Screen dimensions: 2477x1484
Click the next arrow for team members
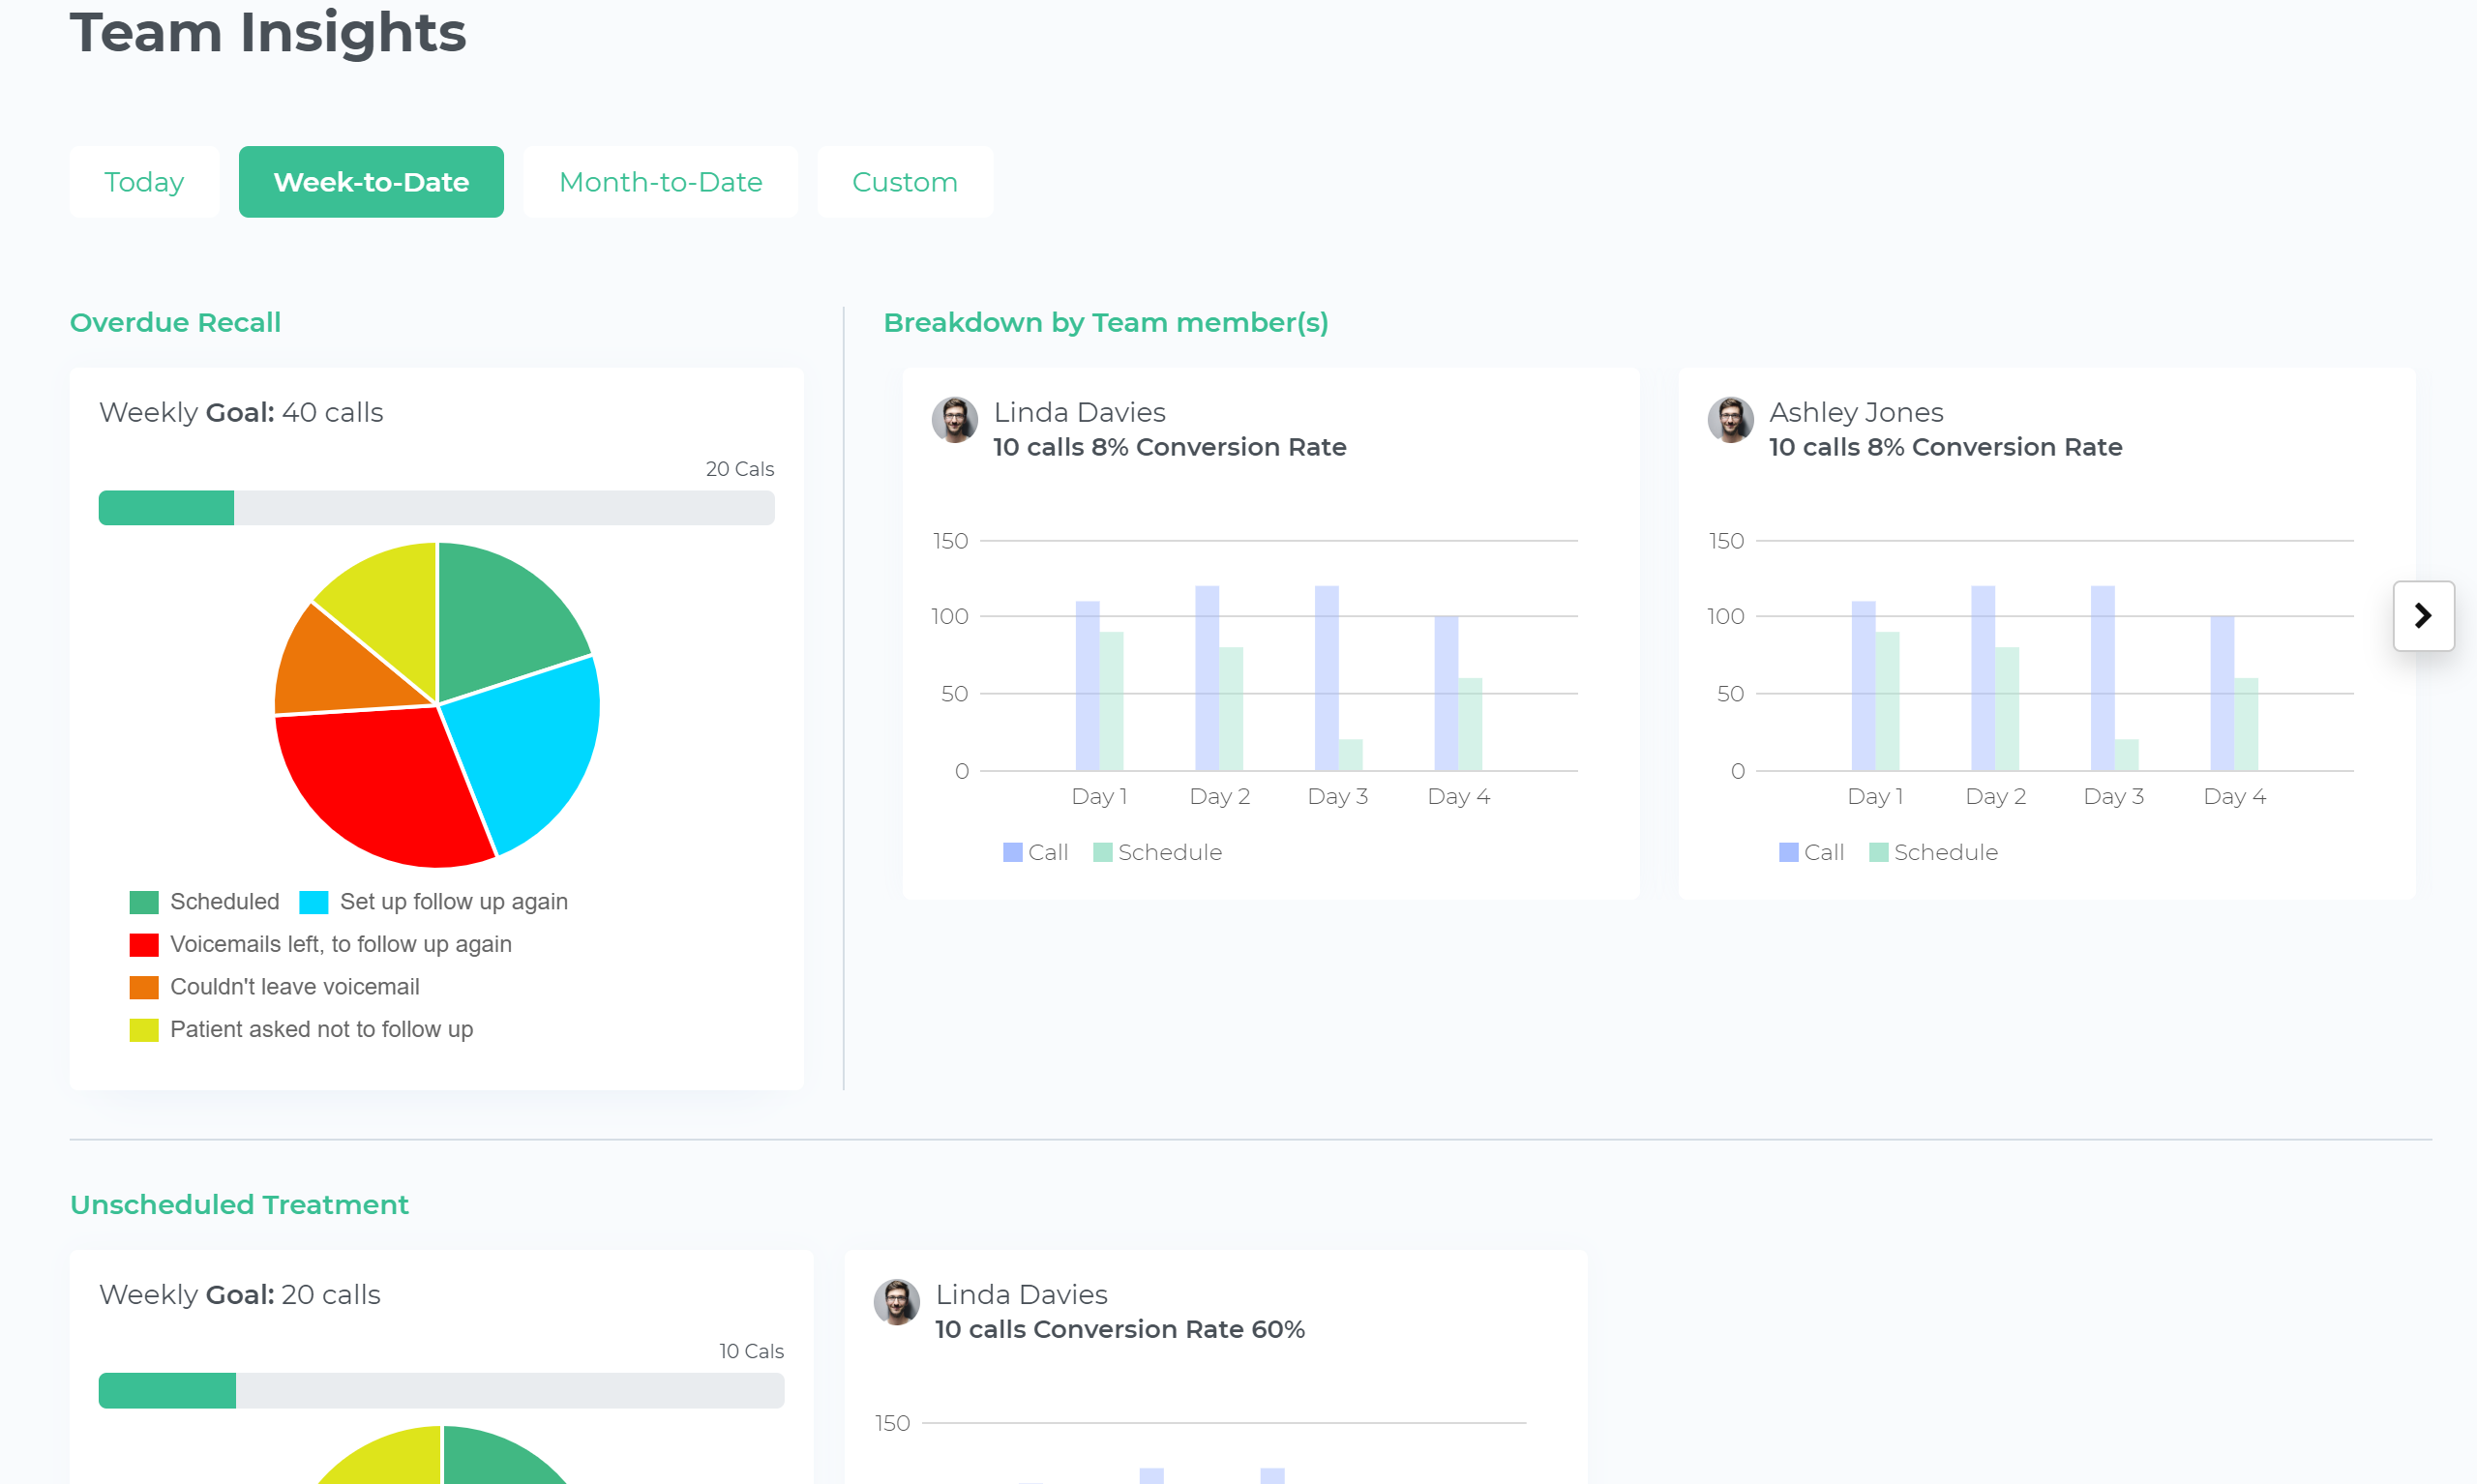[2422, 616]
